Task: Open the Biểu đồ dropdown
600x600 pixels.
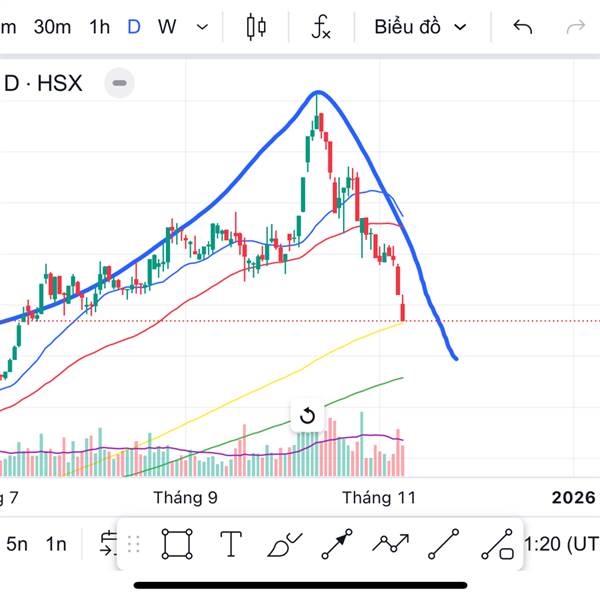Action: click(421, 27)
